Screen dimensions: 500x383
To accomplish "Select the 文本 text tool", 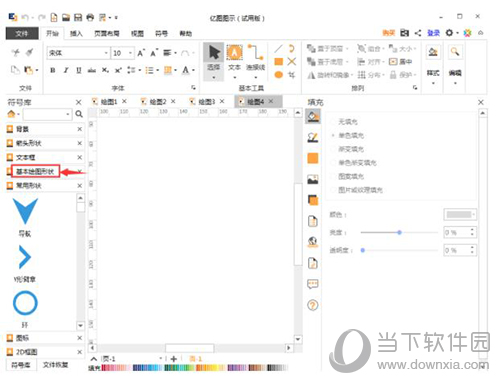I will pos(234,61).
